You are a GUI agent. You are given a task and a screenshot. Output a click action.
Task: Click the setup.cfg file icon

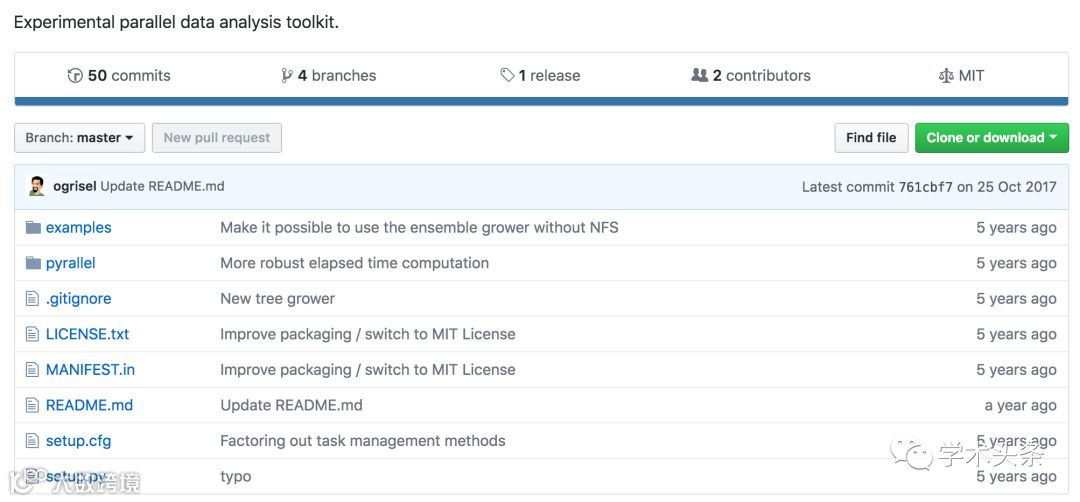tap(33, 441)
